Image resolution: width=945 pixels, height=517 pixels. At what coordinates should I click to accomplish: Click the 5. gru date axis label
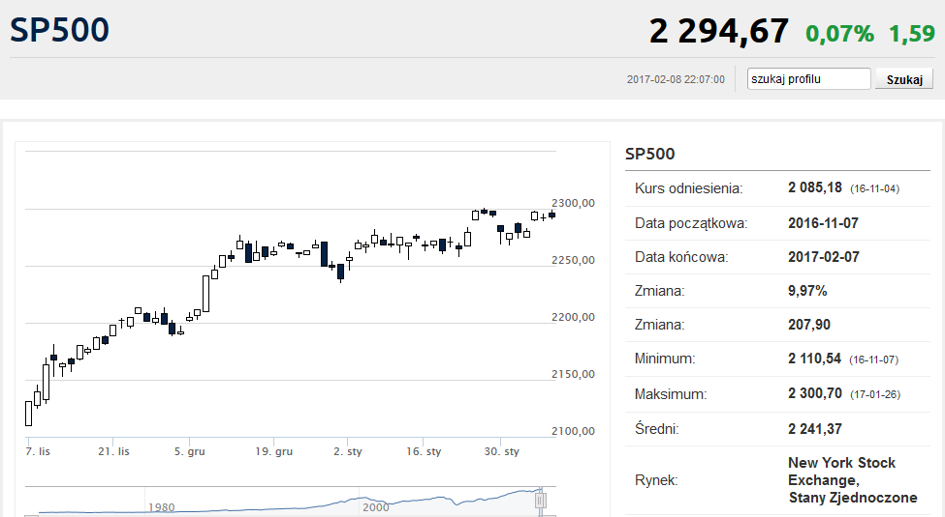pyautogui.click(x=190, y=451)
